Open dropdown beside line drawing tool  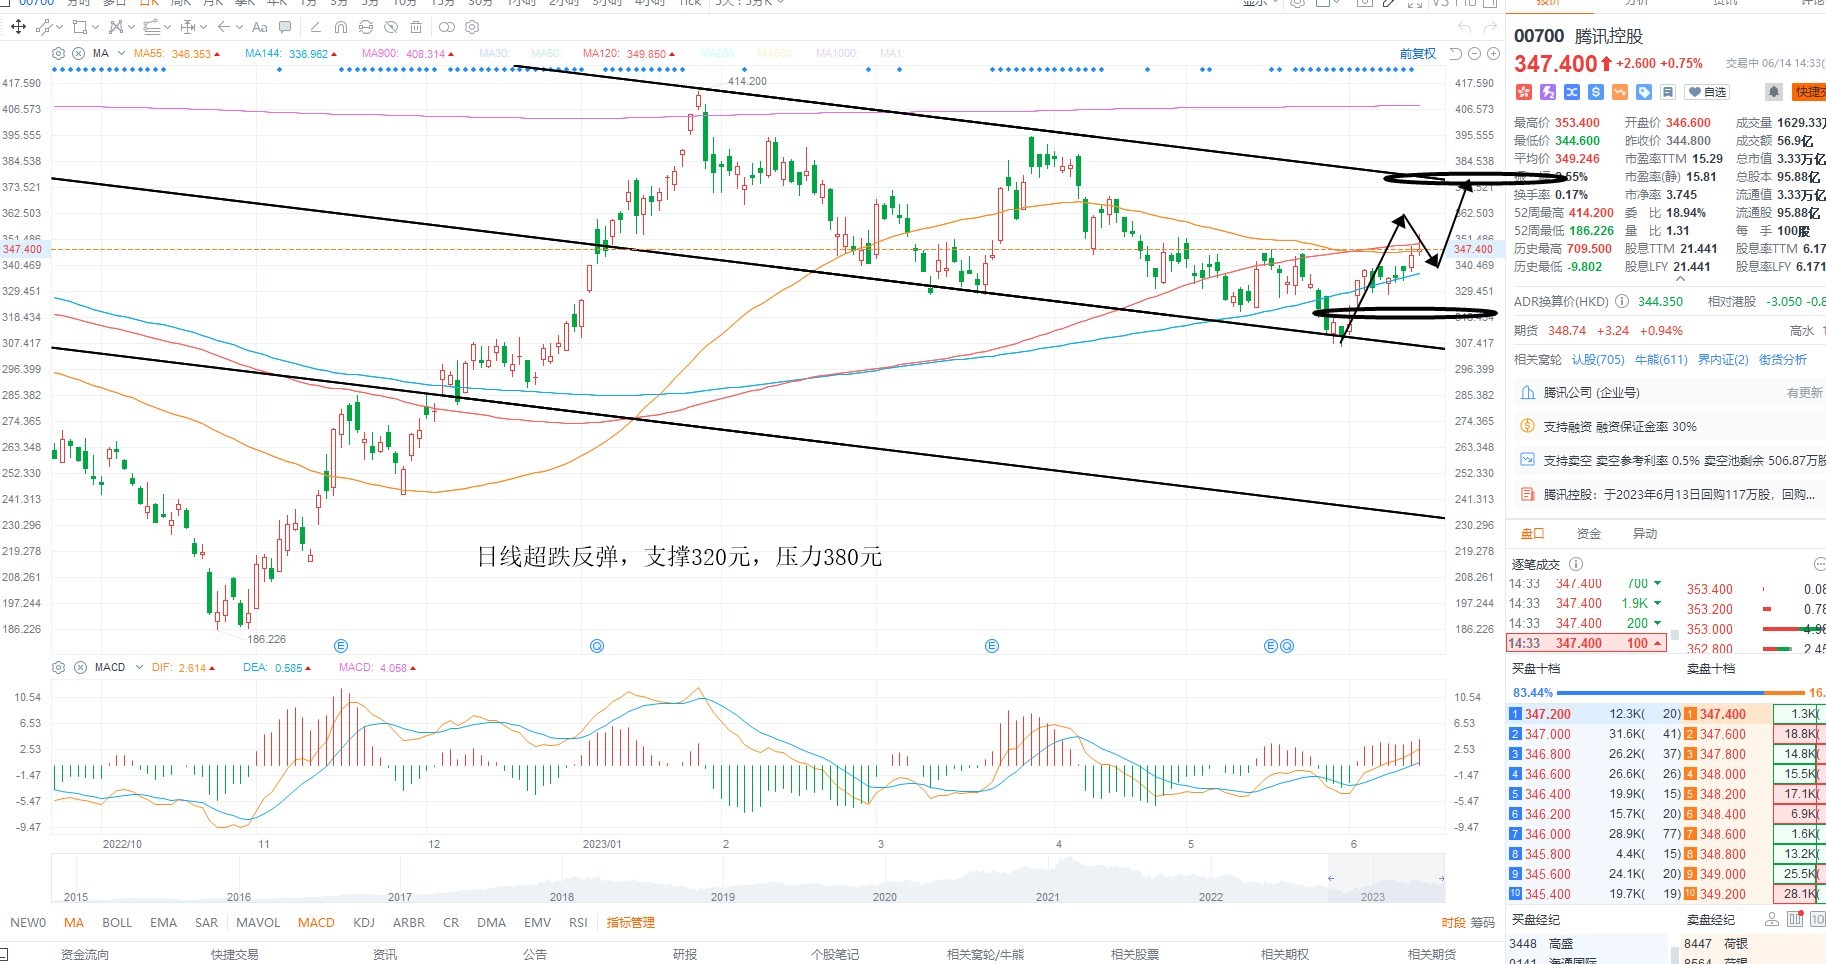click(59, 27)
